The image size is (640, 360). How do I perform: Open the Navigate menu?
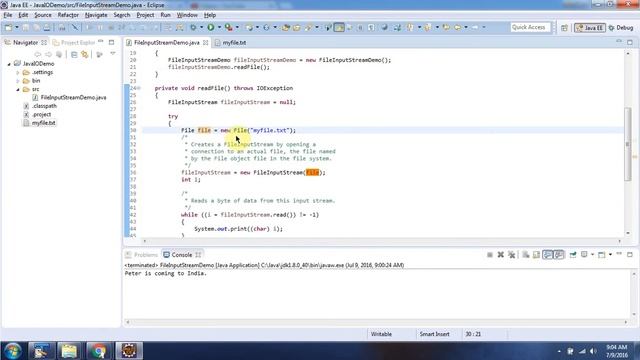pos(96,15)
